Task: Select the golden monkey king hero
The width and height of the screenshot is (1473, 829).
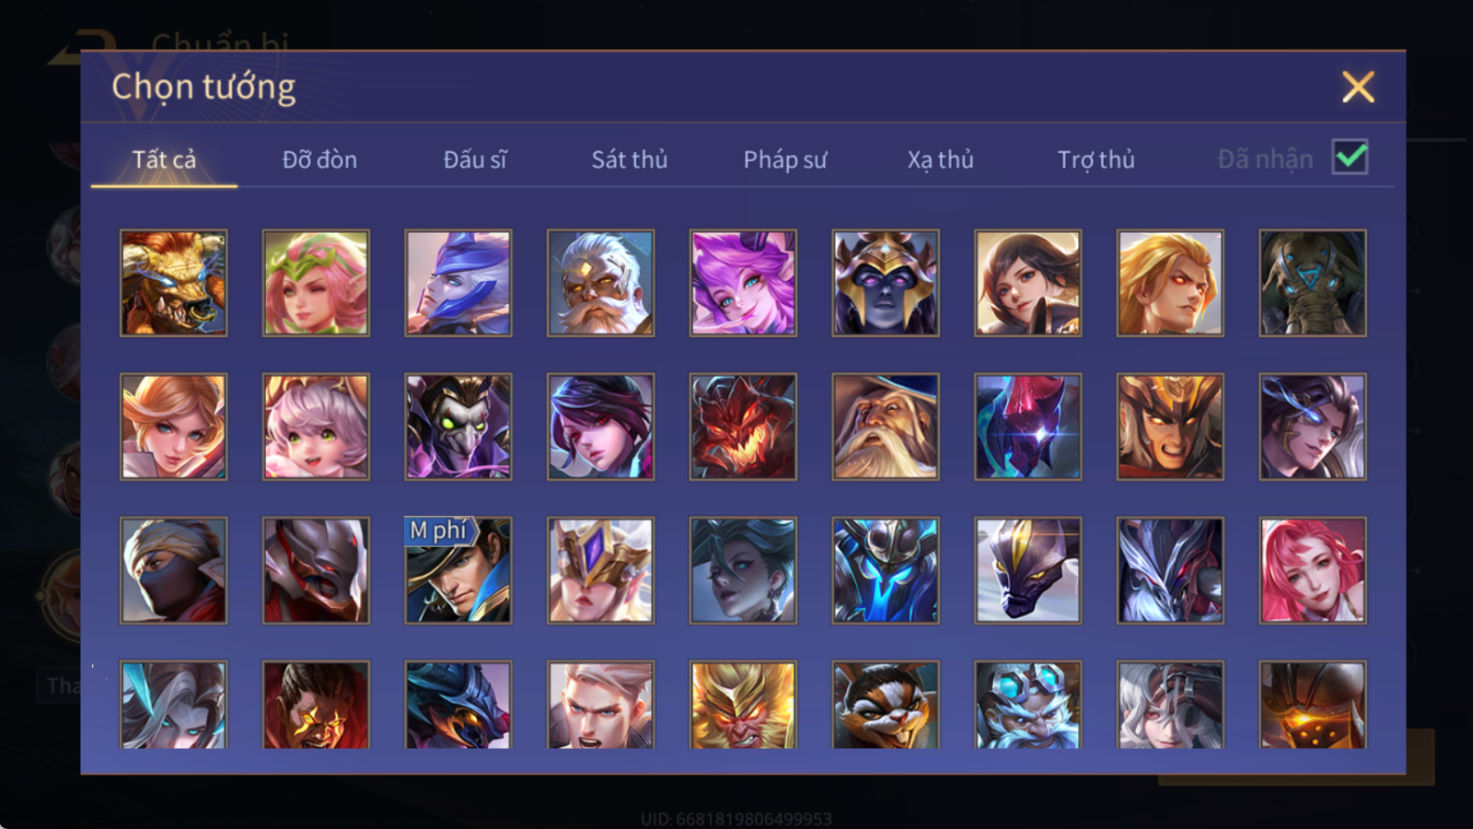Action: (x=743, y=705)
